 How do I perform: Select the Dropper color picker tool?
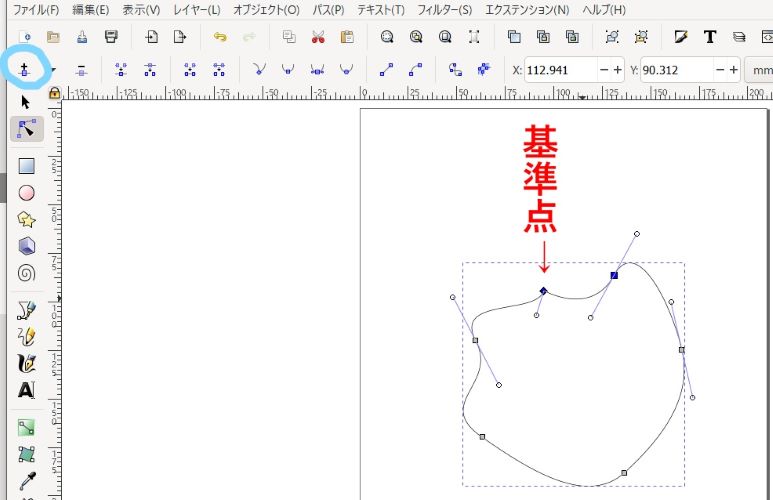coord(27,481)
